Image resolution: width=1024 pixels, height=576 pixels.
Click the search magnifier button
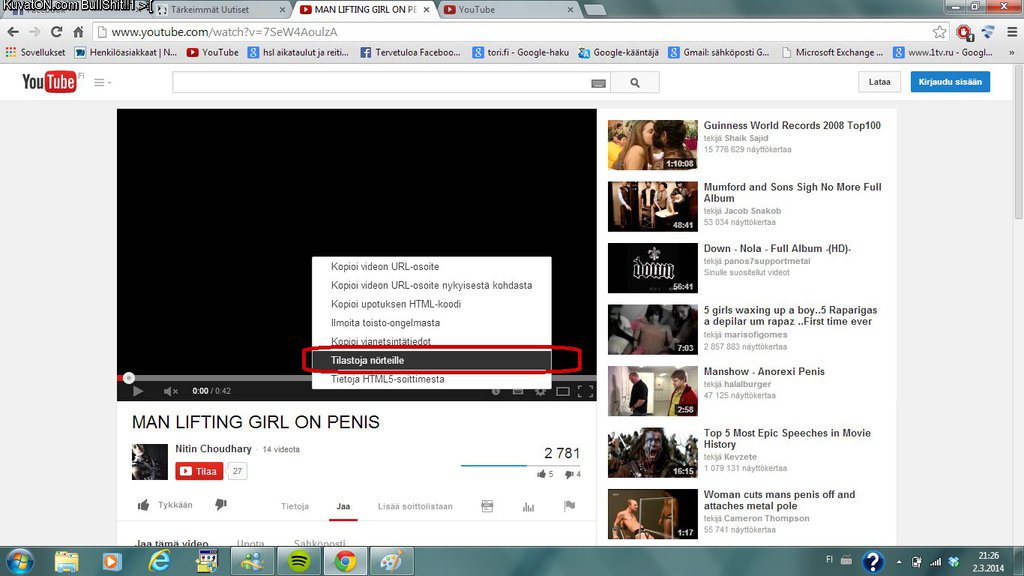click(636, 83)
